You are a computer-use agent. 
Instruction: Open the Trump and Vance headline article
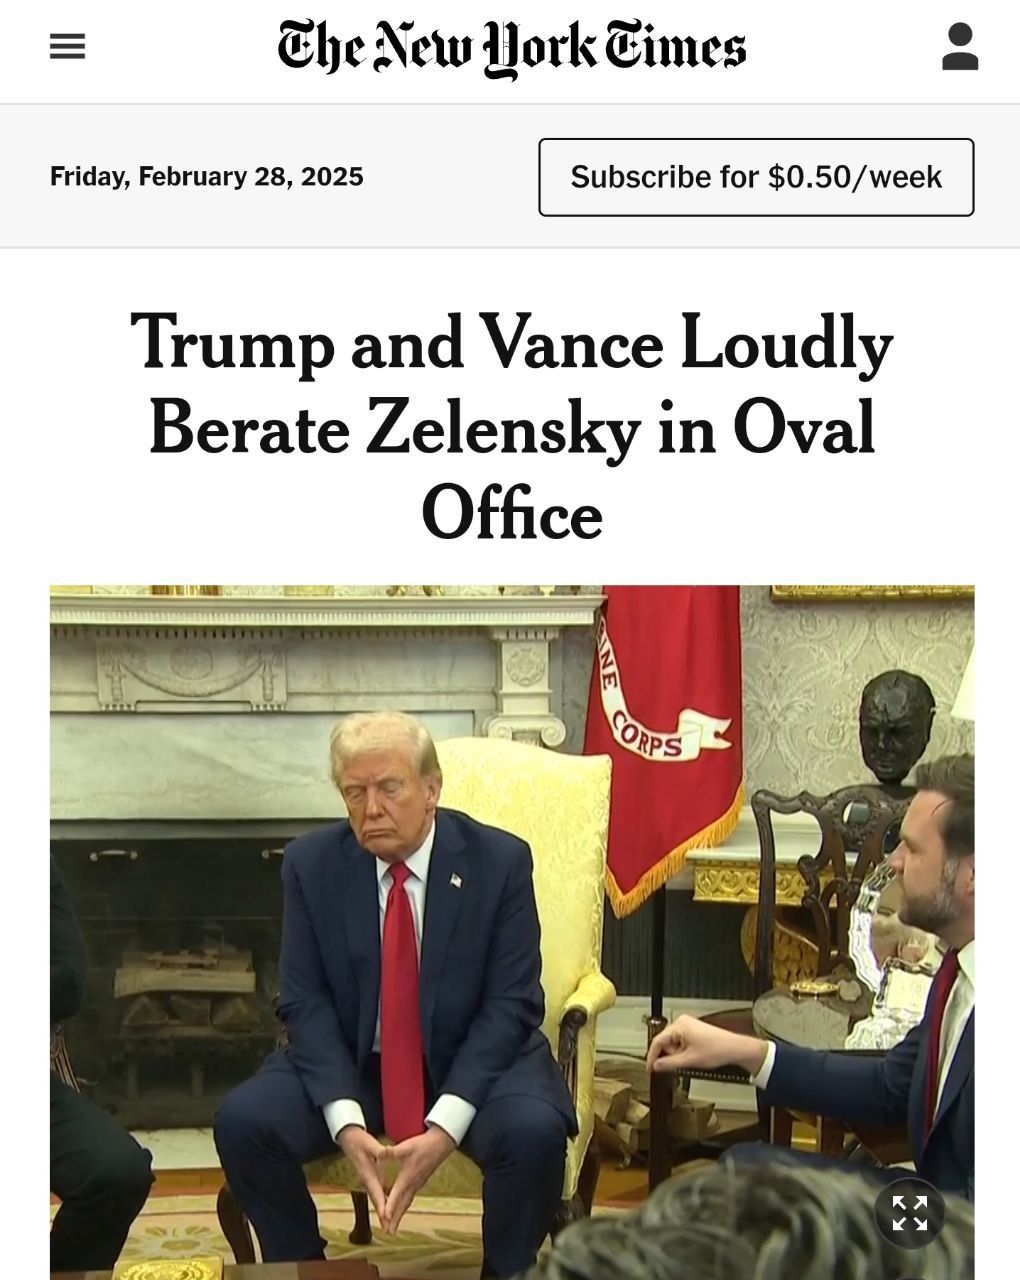pos(511,428)
